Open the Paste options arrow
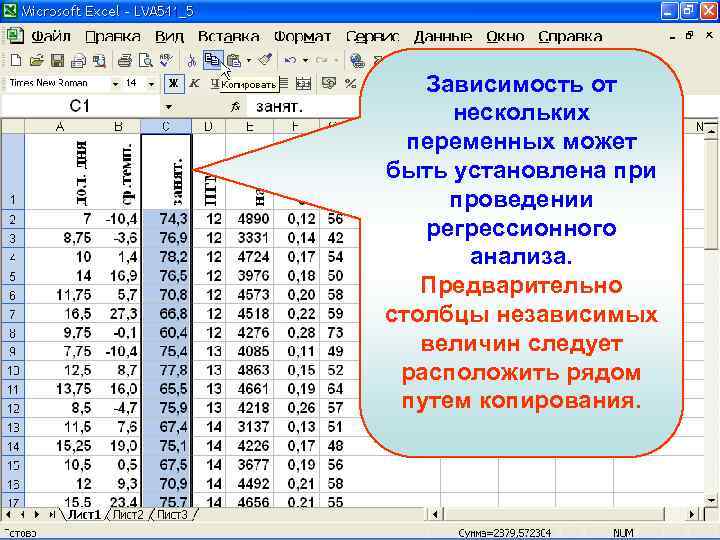The height and width of the screenshot is (540, 720). [x=248, y=60]
